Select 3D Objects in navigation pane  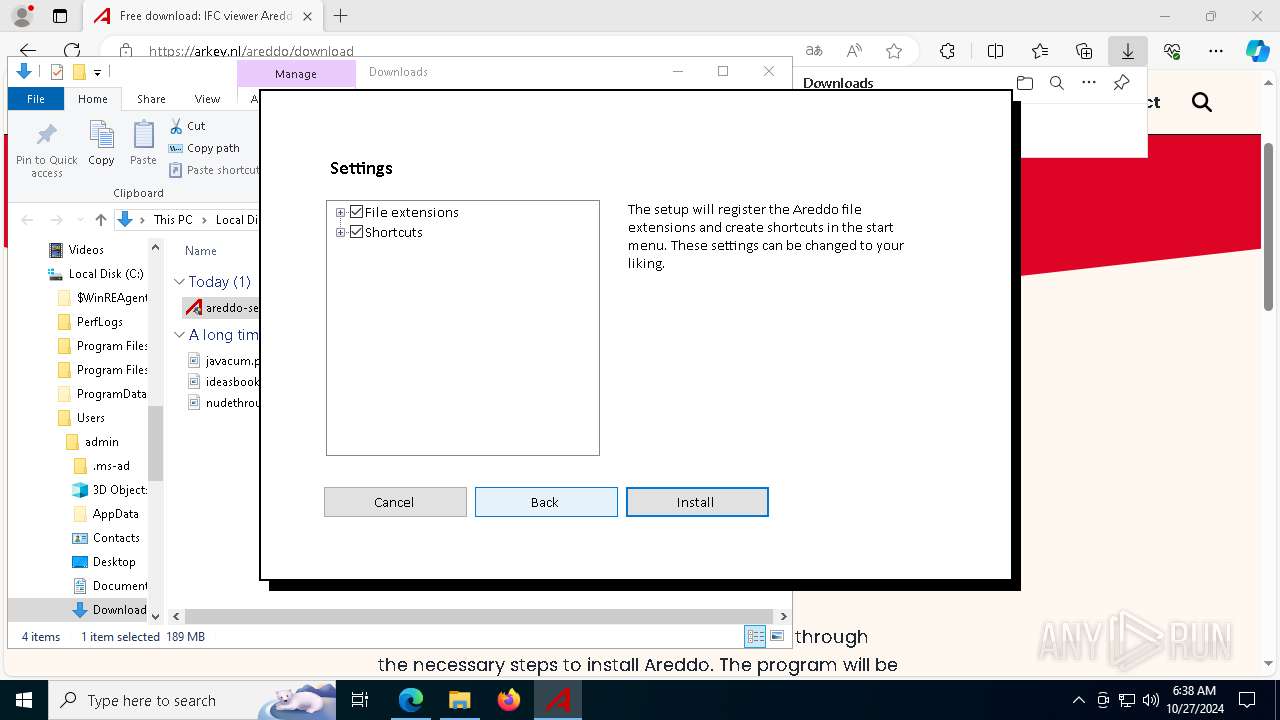pos(119,490)
